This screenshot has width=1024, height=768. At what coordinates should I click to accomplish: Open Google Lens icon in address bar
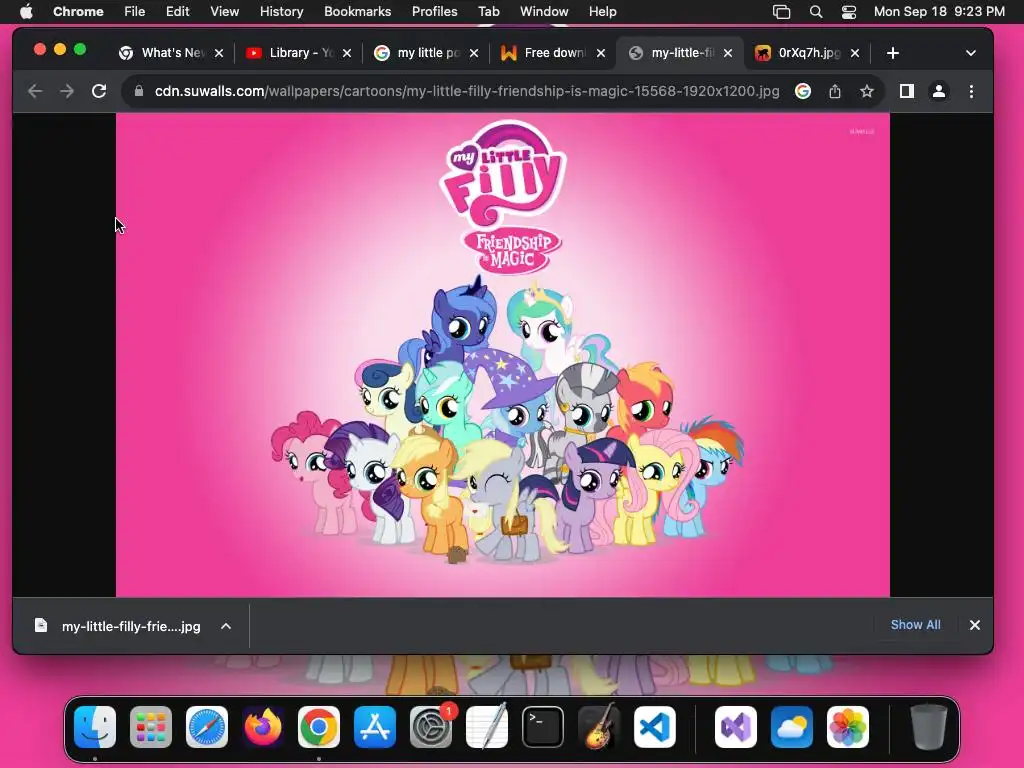pyautogui.click(x=803, y=91)
